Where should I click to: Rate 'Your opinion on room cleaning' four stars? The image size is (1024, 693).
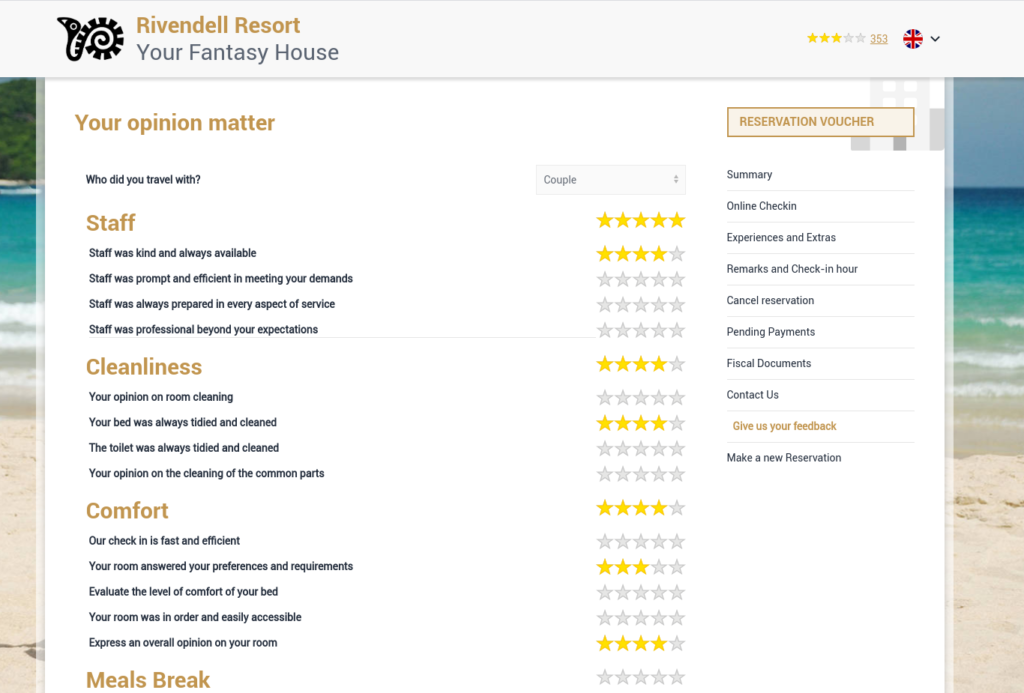pos(658,397)
